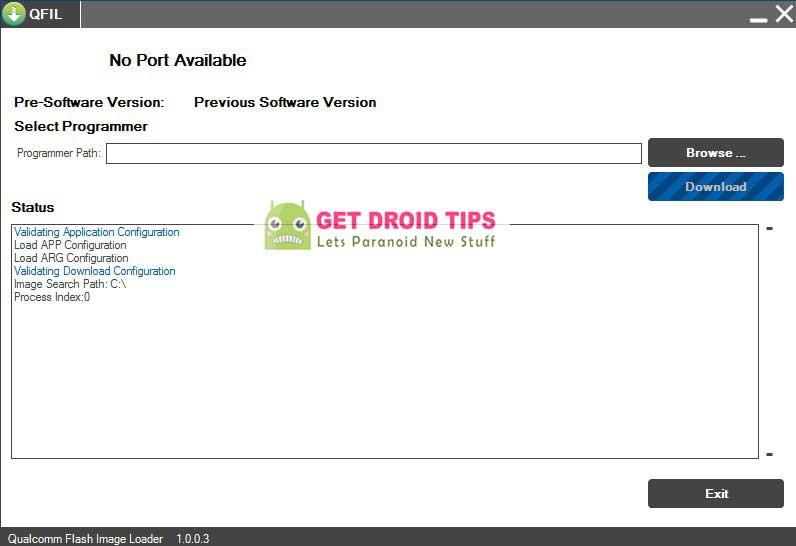Click the Validating Application Configuration log line
The image size is (796, 546).
click(x=96, y=232)
